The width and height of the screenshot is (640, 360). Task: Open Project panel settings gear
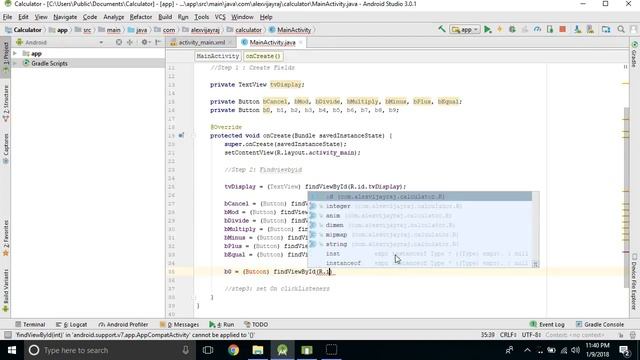tap(145, 42)
